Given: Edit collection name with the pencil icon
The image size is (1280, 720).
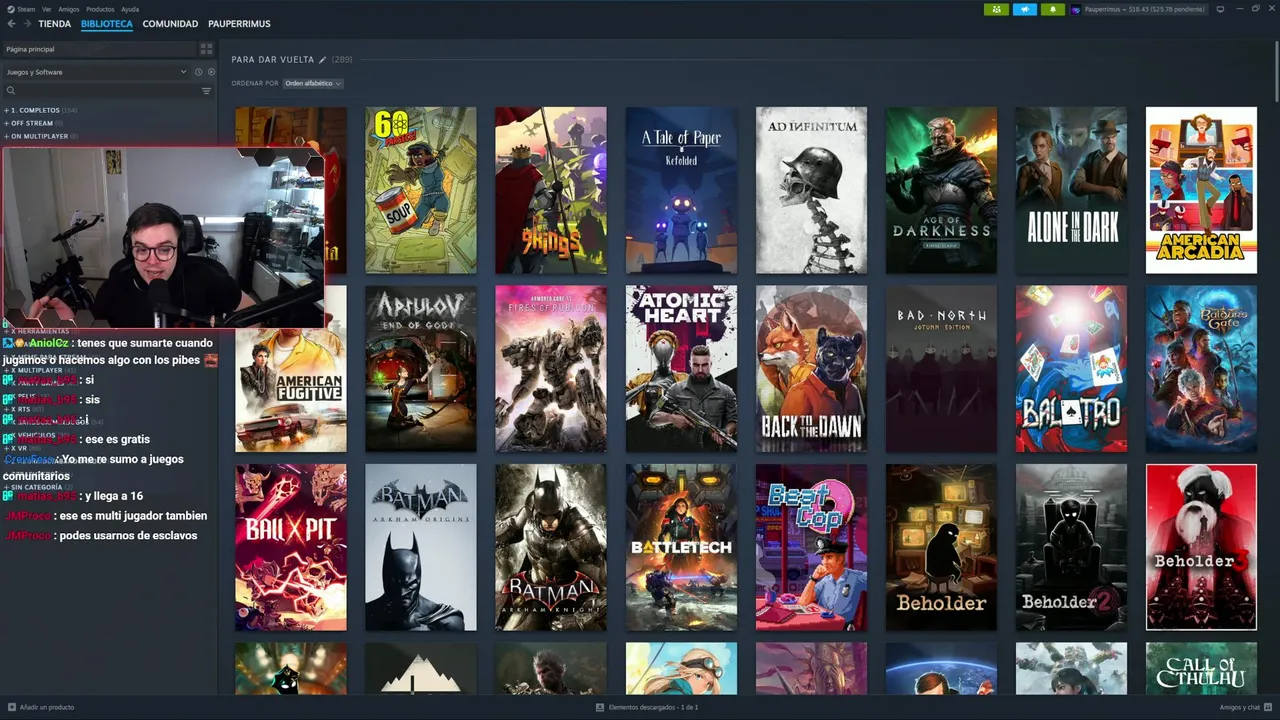Looking at the screenshot, I should click(322, 60).
